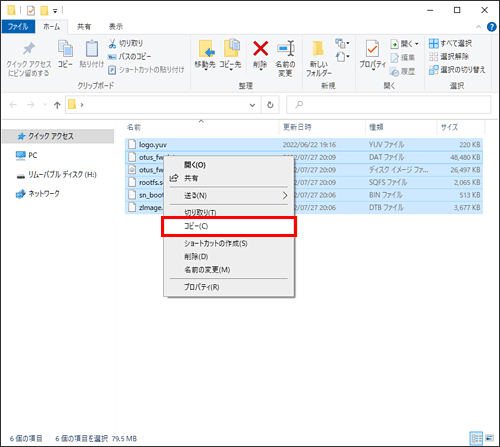This screenshot has height=447, width=500.
Task: Open the View (表示) ribbon tab
Action: coord(116,27)
